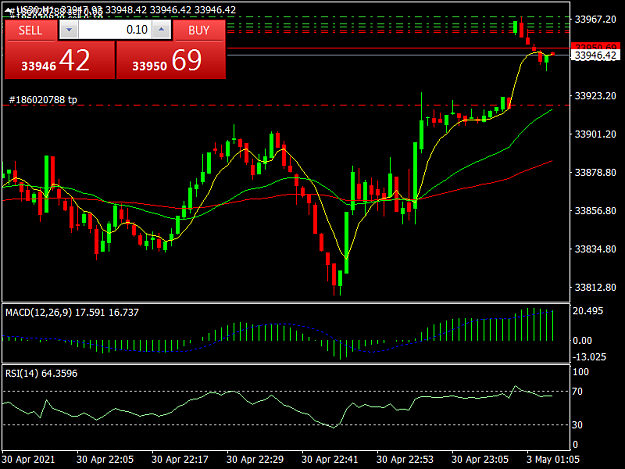Image resolution: width=625 pixels, height=469 pixels.
Task: Click the 30 Apr 22:53 time label
Action: point(405,459)
